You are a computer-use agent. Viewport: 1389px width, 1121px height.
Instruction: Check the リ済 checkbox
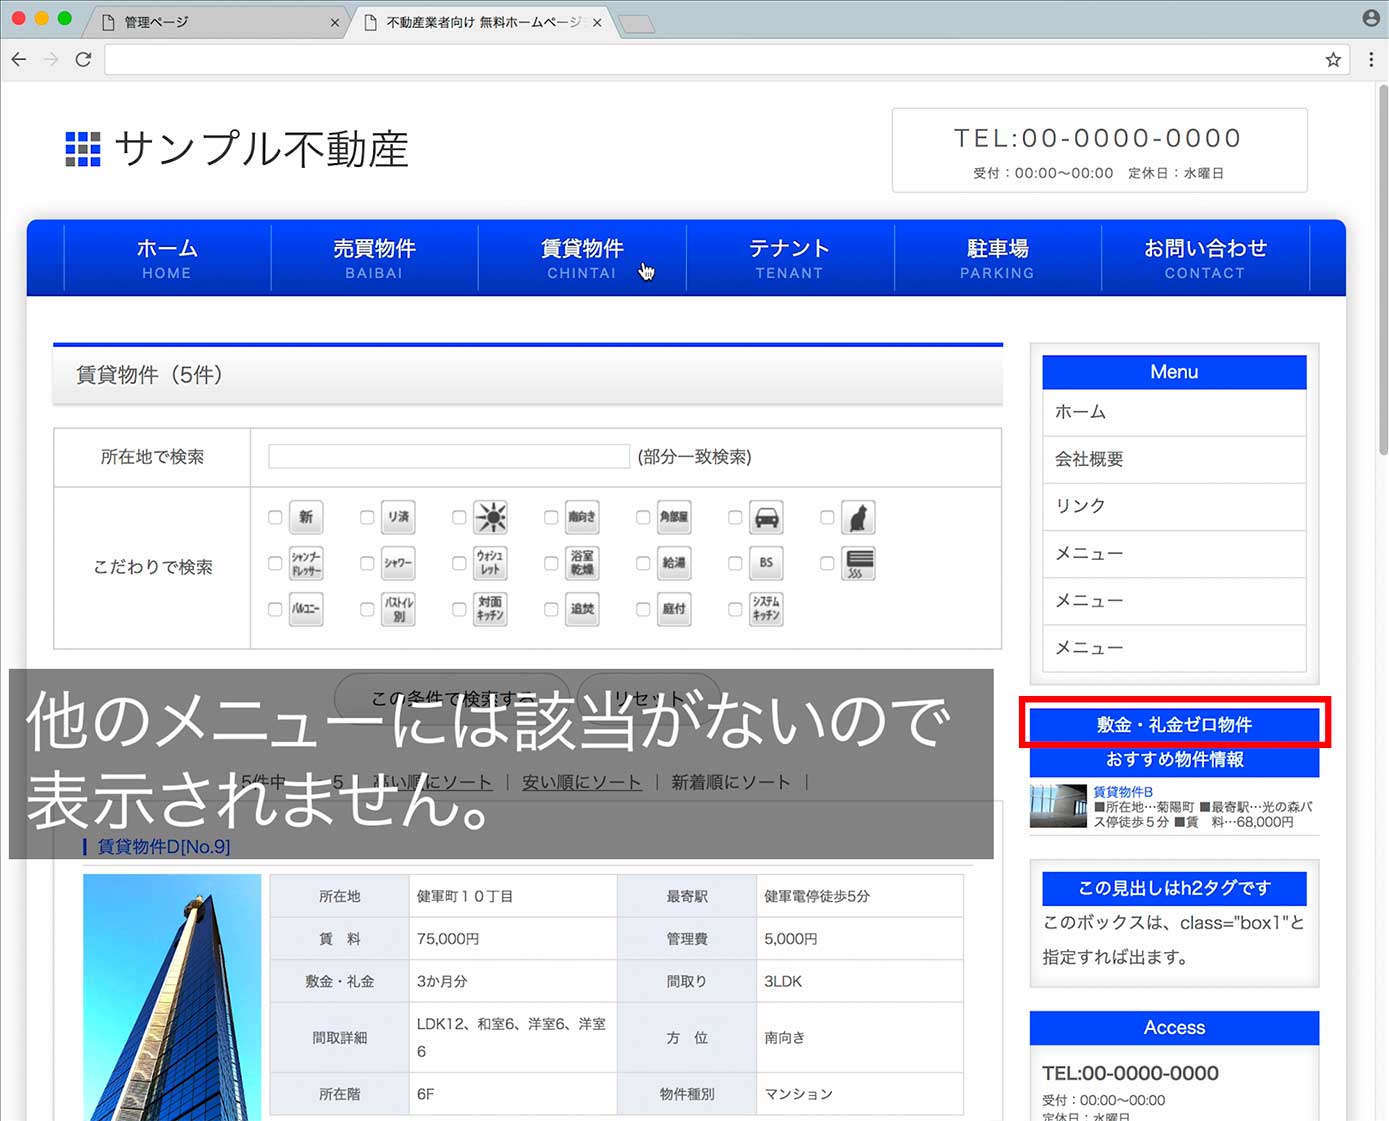click(x=367, y=517)
